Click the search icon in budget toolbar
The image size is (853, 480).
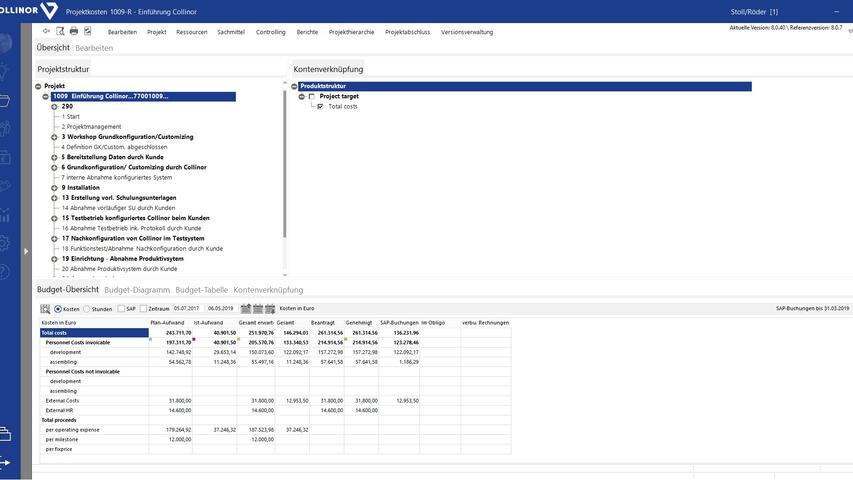coord(45,309)
